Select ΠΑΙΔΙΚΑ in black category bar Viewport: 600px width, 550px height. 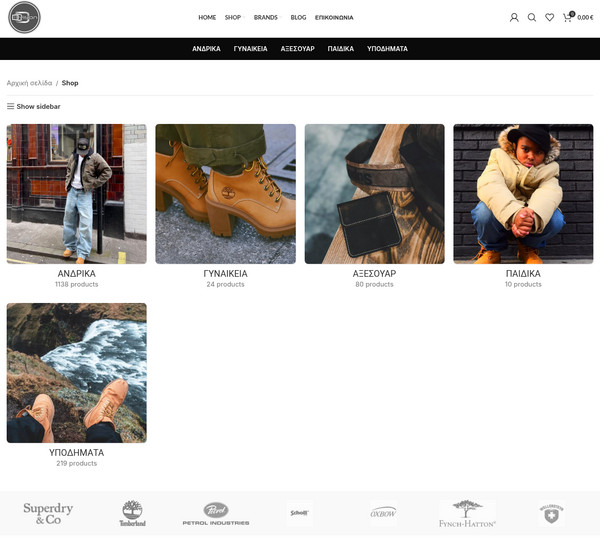[341, 49]
